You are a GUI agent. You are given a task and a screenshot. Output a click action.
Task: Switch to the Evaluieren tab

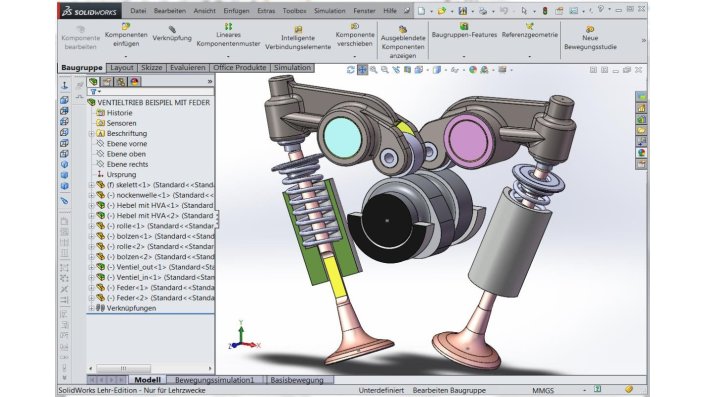(187, 67)
